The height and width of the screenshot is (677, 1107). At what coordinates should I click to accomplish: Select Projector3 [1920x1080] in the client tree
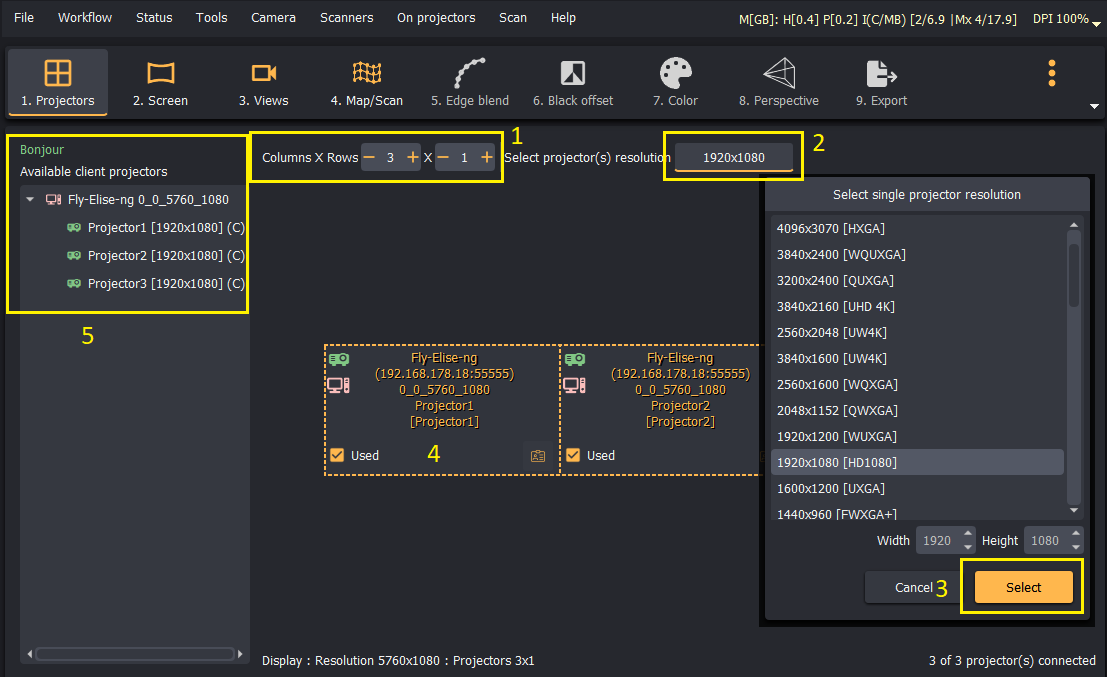pyautogui.click(x=156, y=284)
